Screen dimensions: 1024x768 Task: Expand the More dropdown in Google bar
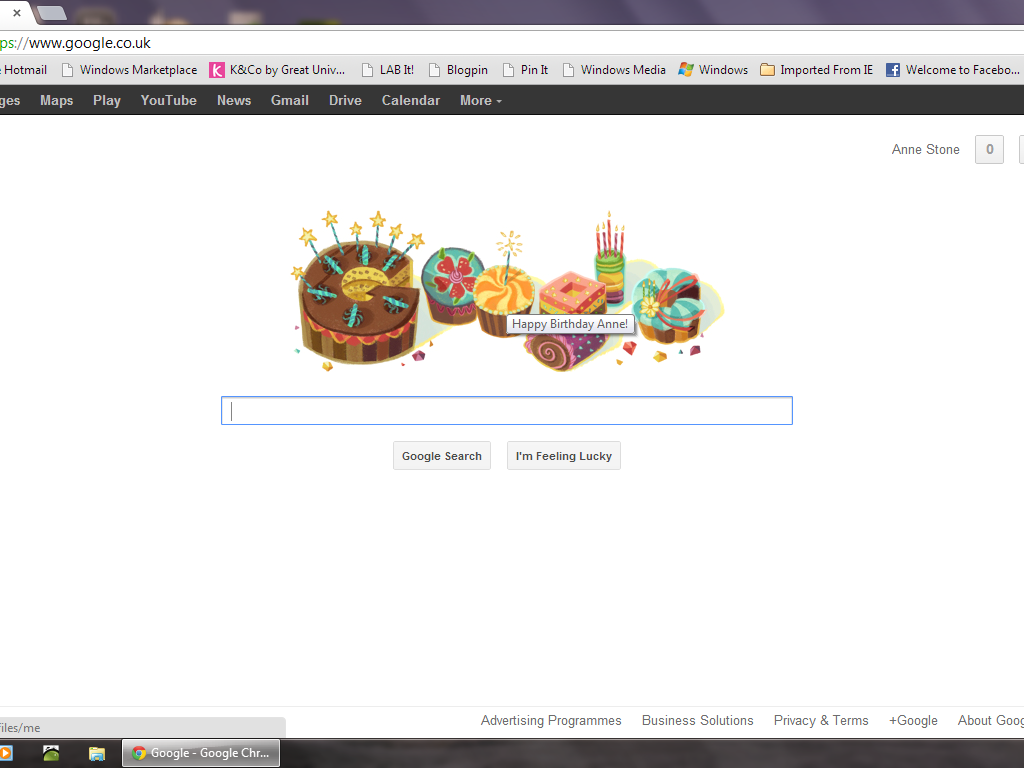pos(481,101)
